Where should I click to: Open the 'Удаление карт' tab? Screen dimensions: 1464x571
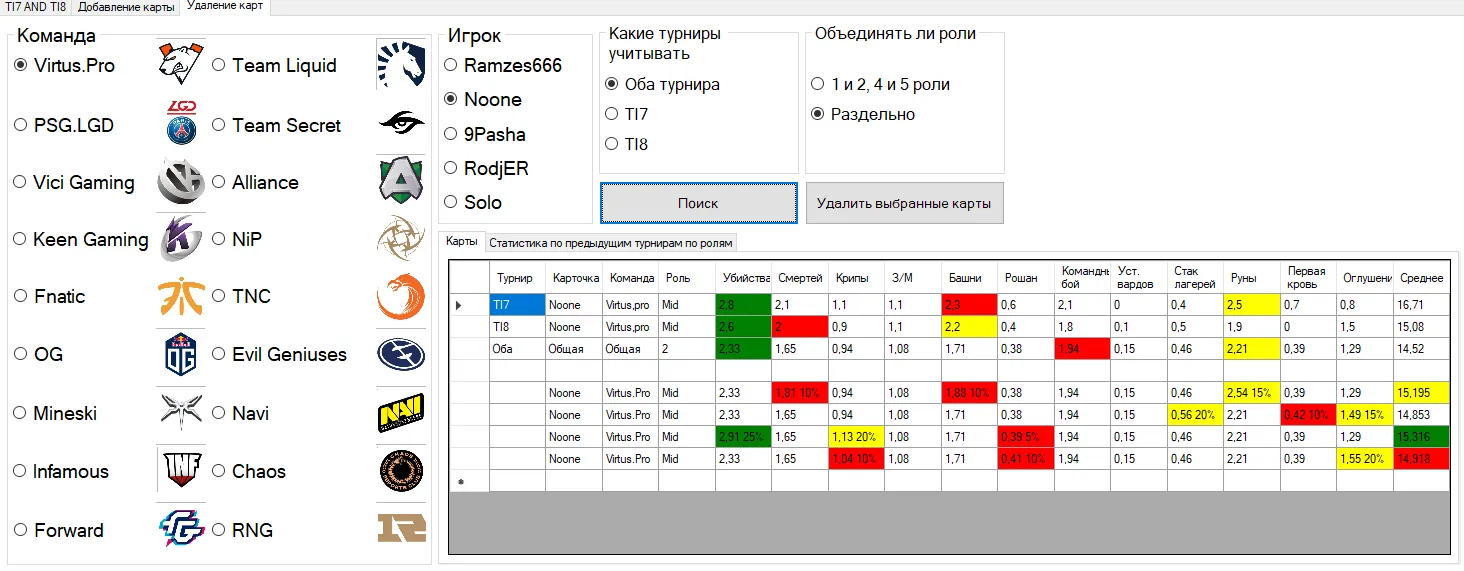point(226,7)
